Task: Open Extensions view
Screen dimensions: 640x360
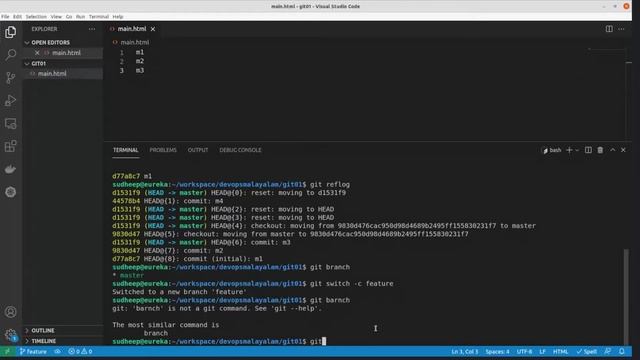Action: point(11,146)
